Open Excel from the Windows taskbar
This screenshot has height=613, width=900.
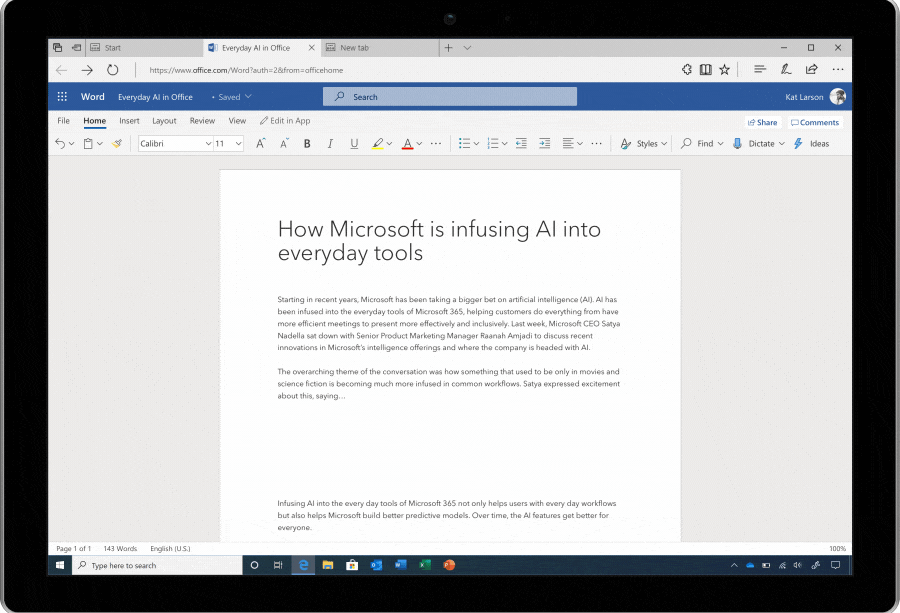(x=425, y=565)
